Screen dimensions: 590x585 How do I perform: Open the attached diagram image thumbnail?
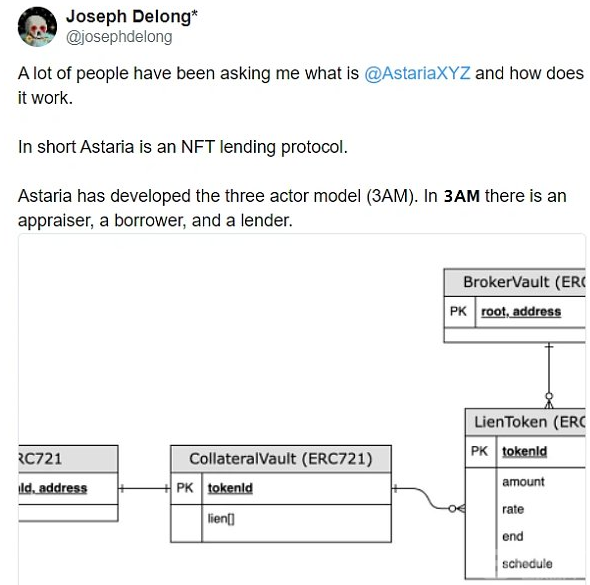coord(302,409)
